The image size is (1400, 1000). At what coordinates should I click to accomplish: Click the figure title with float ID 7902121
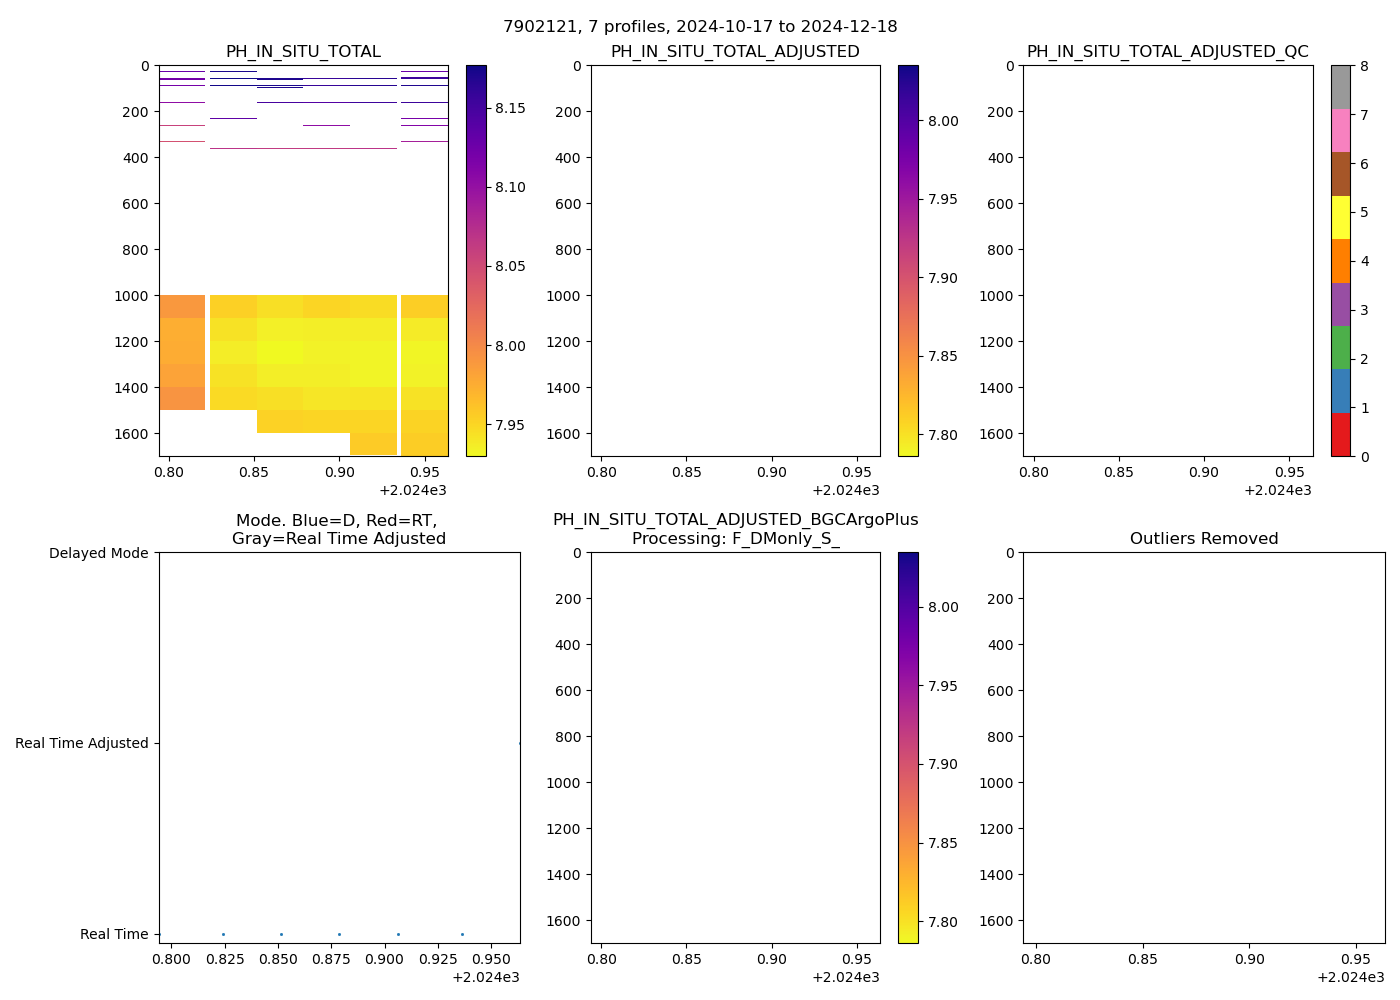point(700,27)
